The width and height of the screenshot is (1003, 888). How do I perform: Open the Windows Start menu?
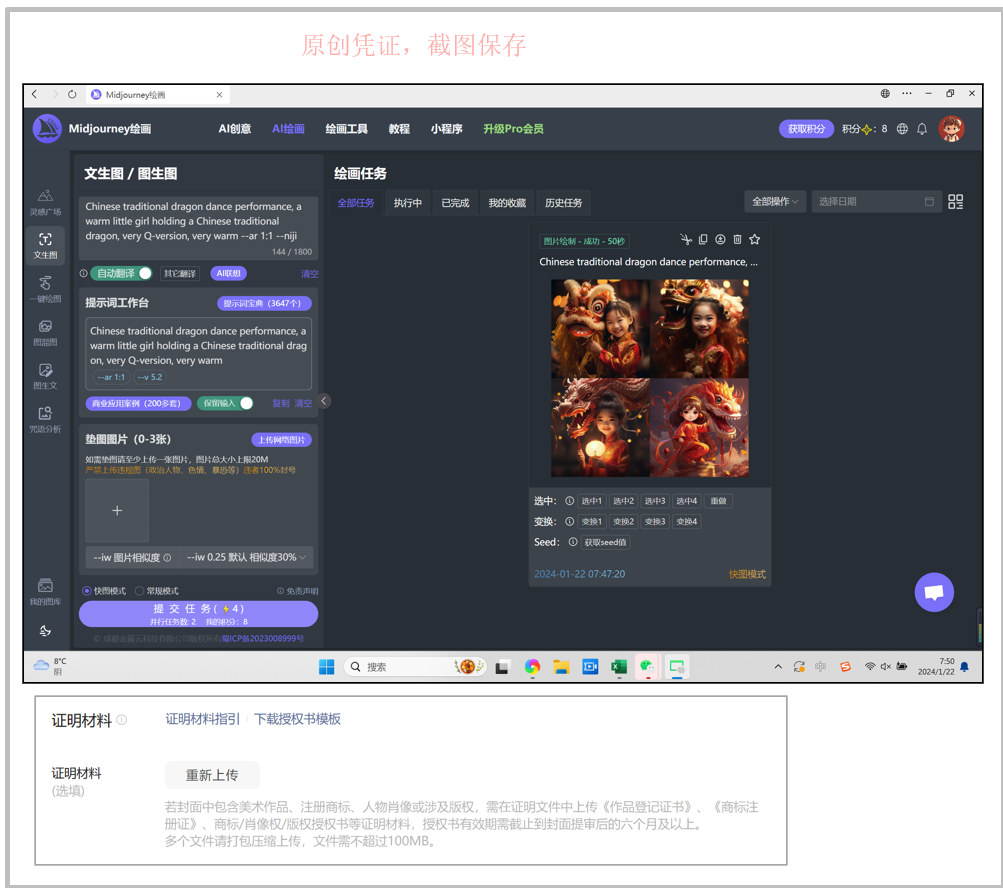point(326,667)
